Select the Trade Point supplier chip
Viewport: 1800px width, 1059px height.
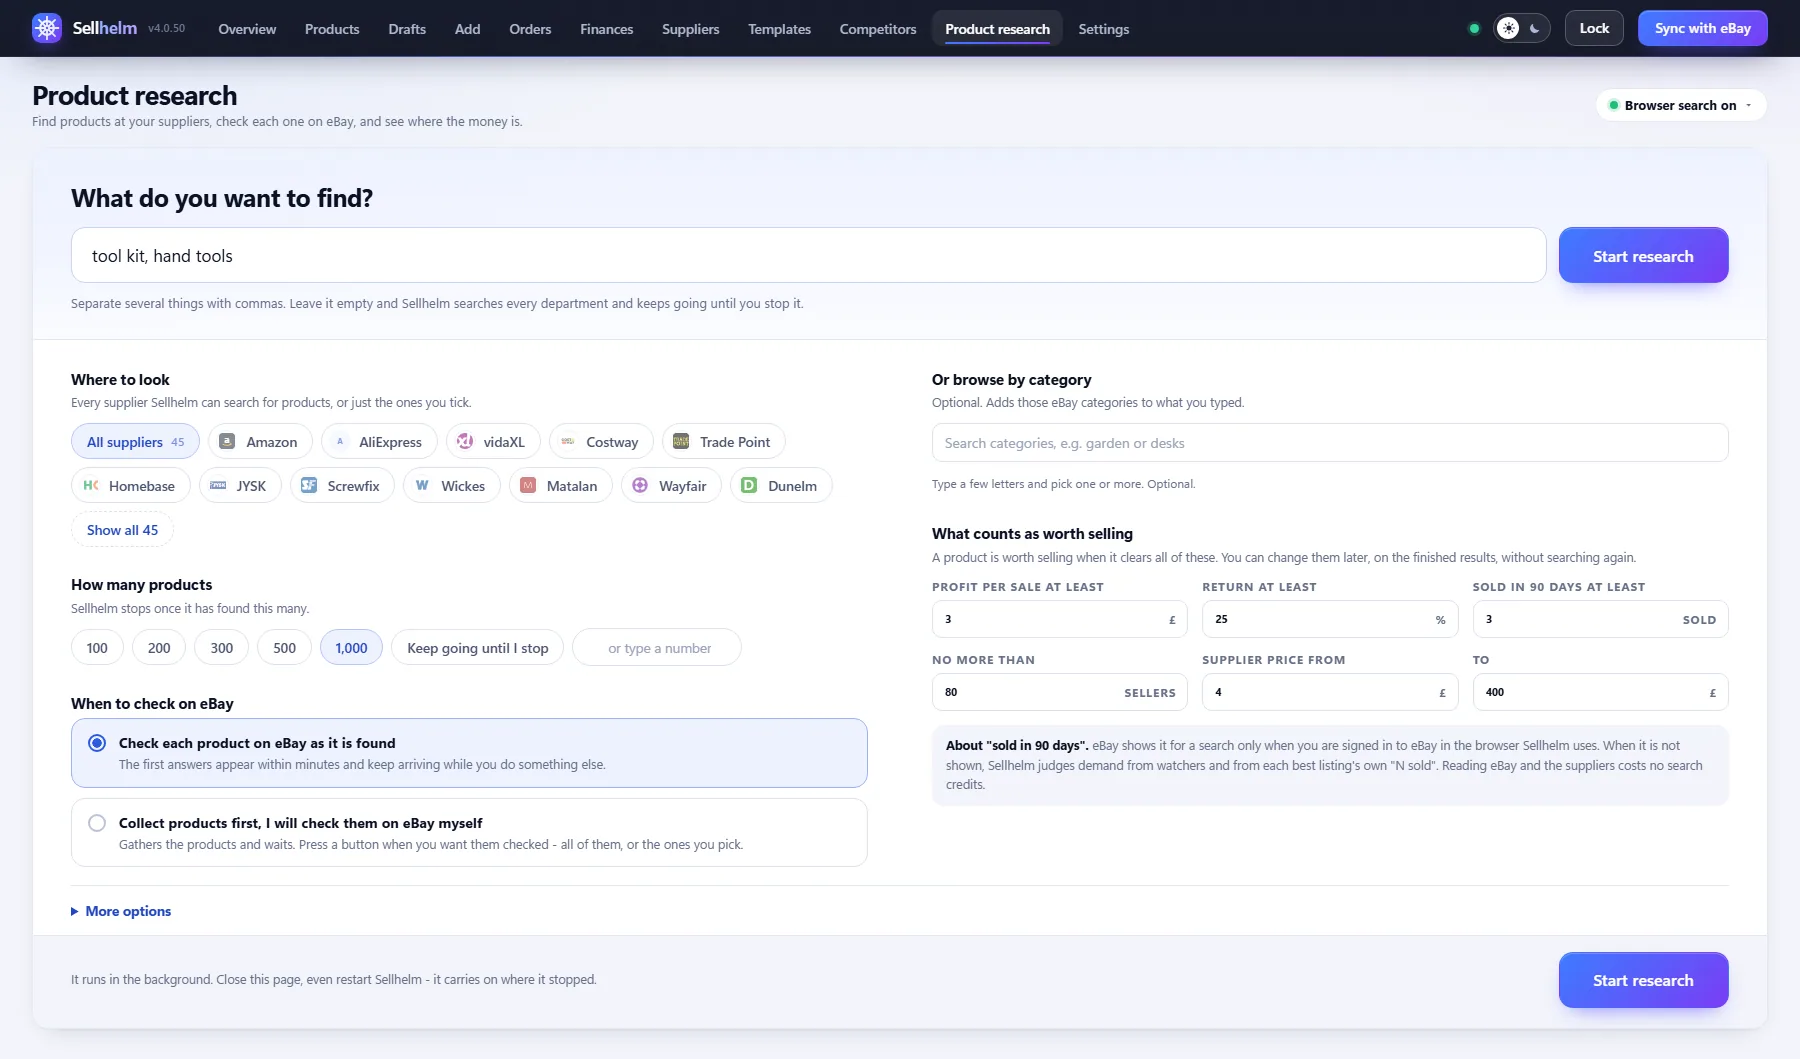point(724,442)
